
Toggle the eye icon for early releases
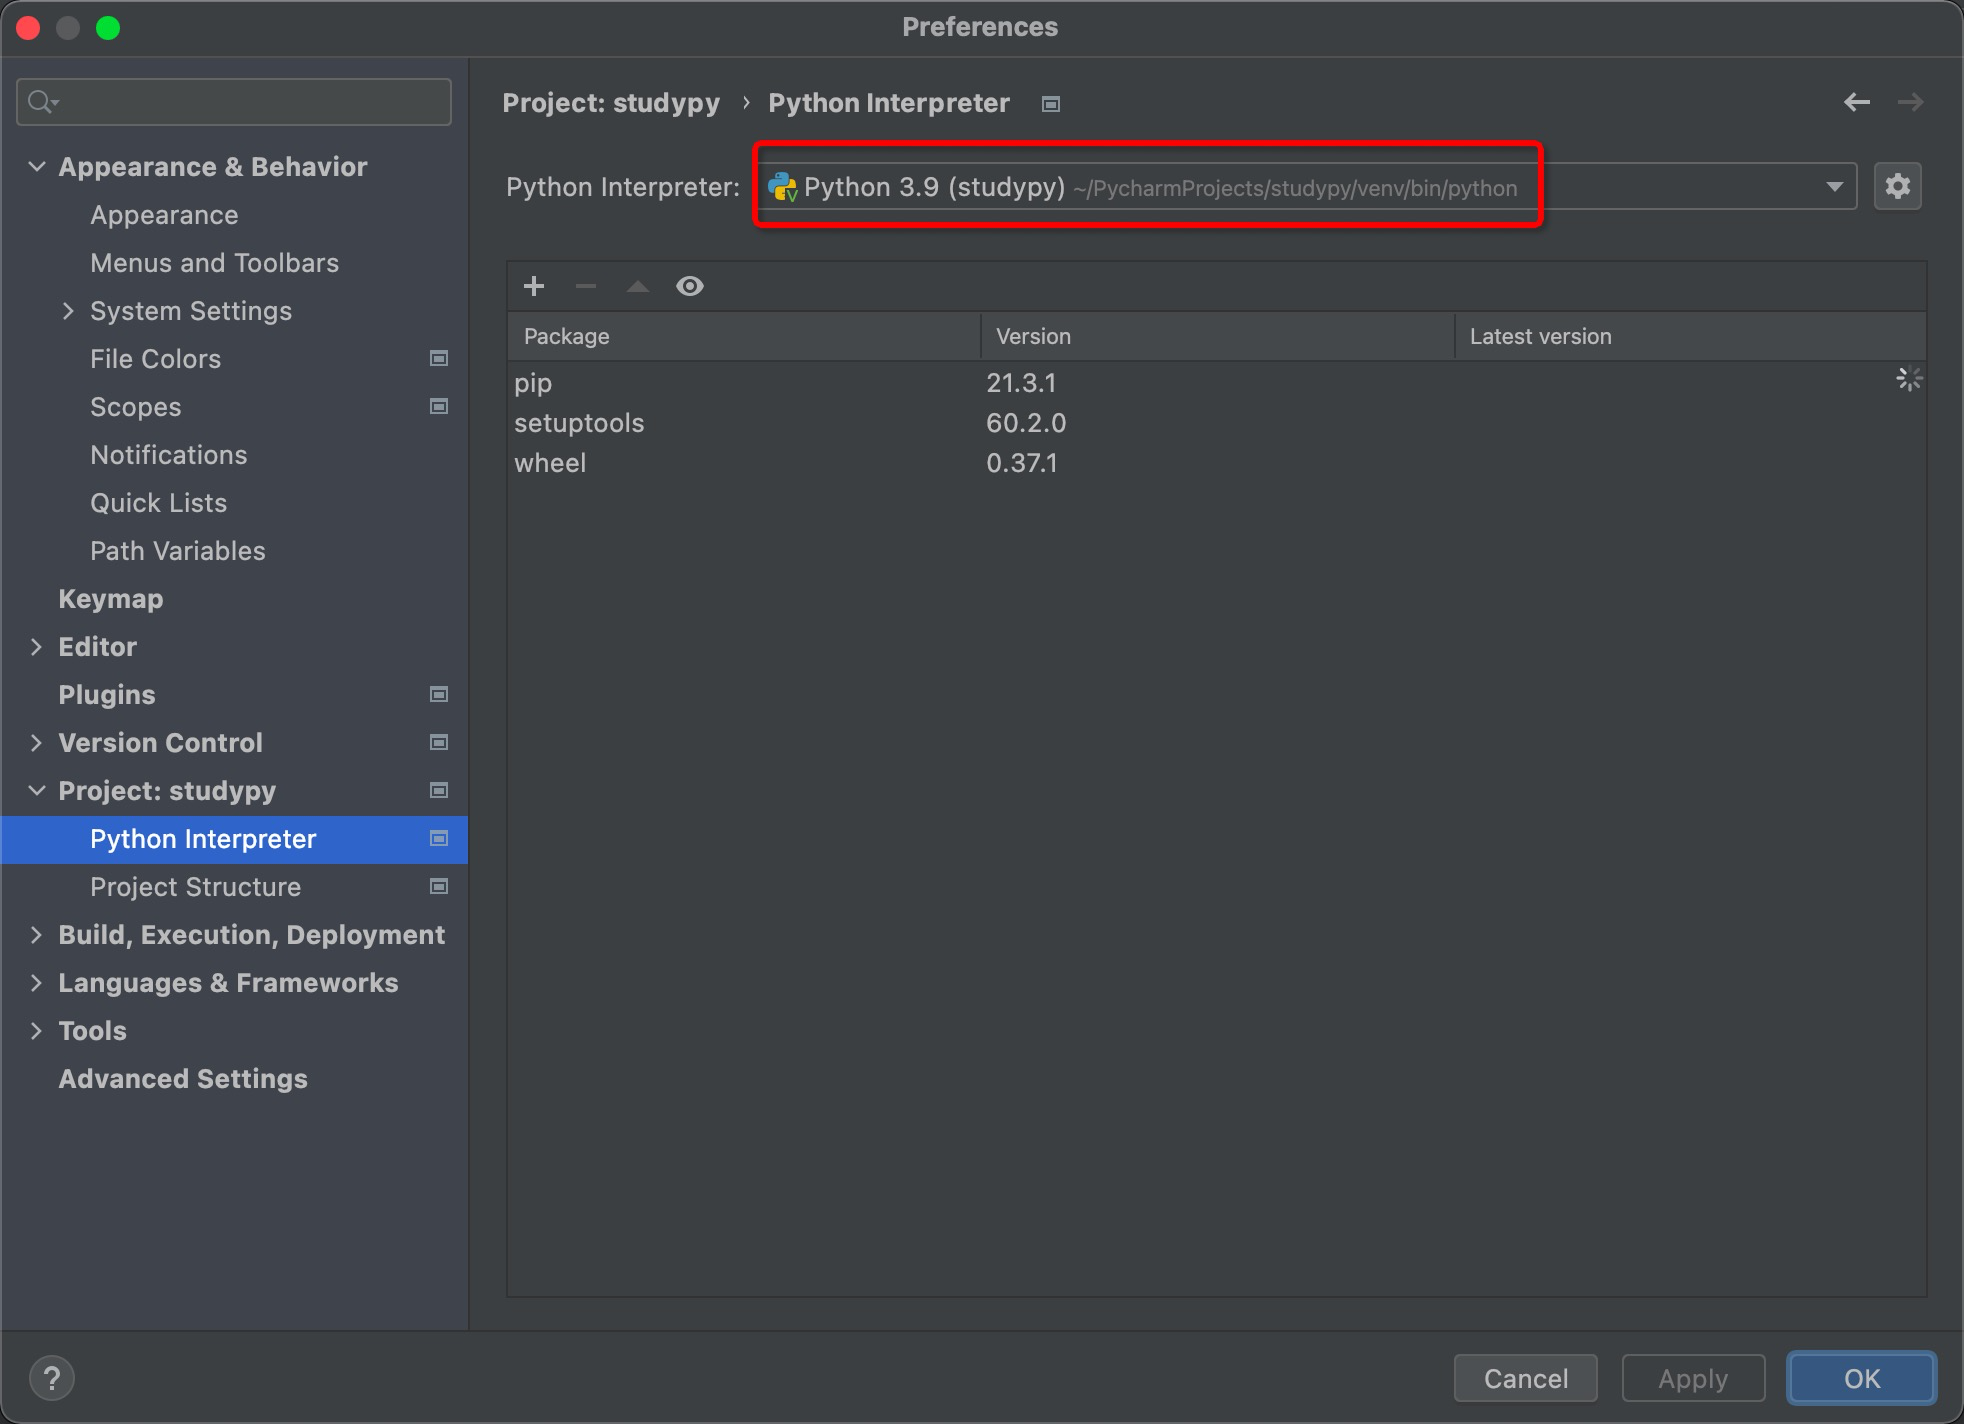tap(690, 287)
